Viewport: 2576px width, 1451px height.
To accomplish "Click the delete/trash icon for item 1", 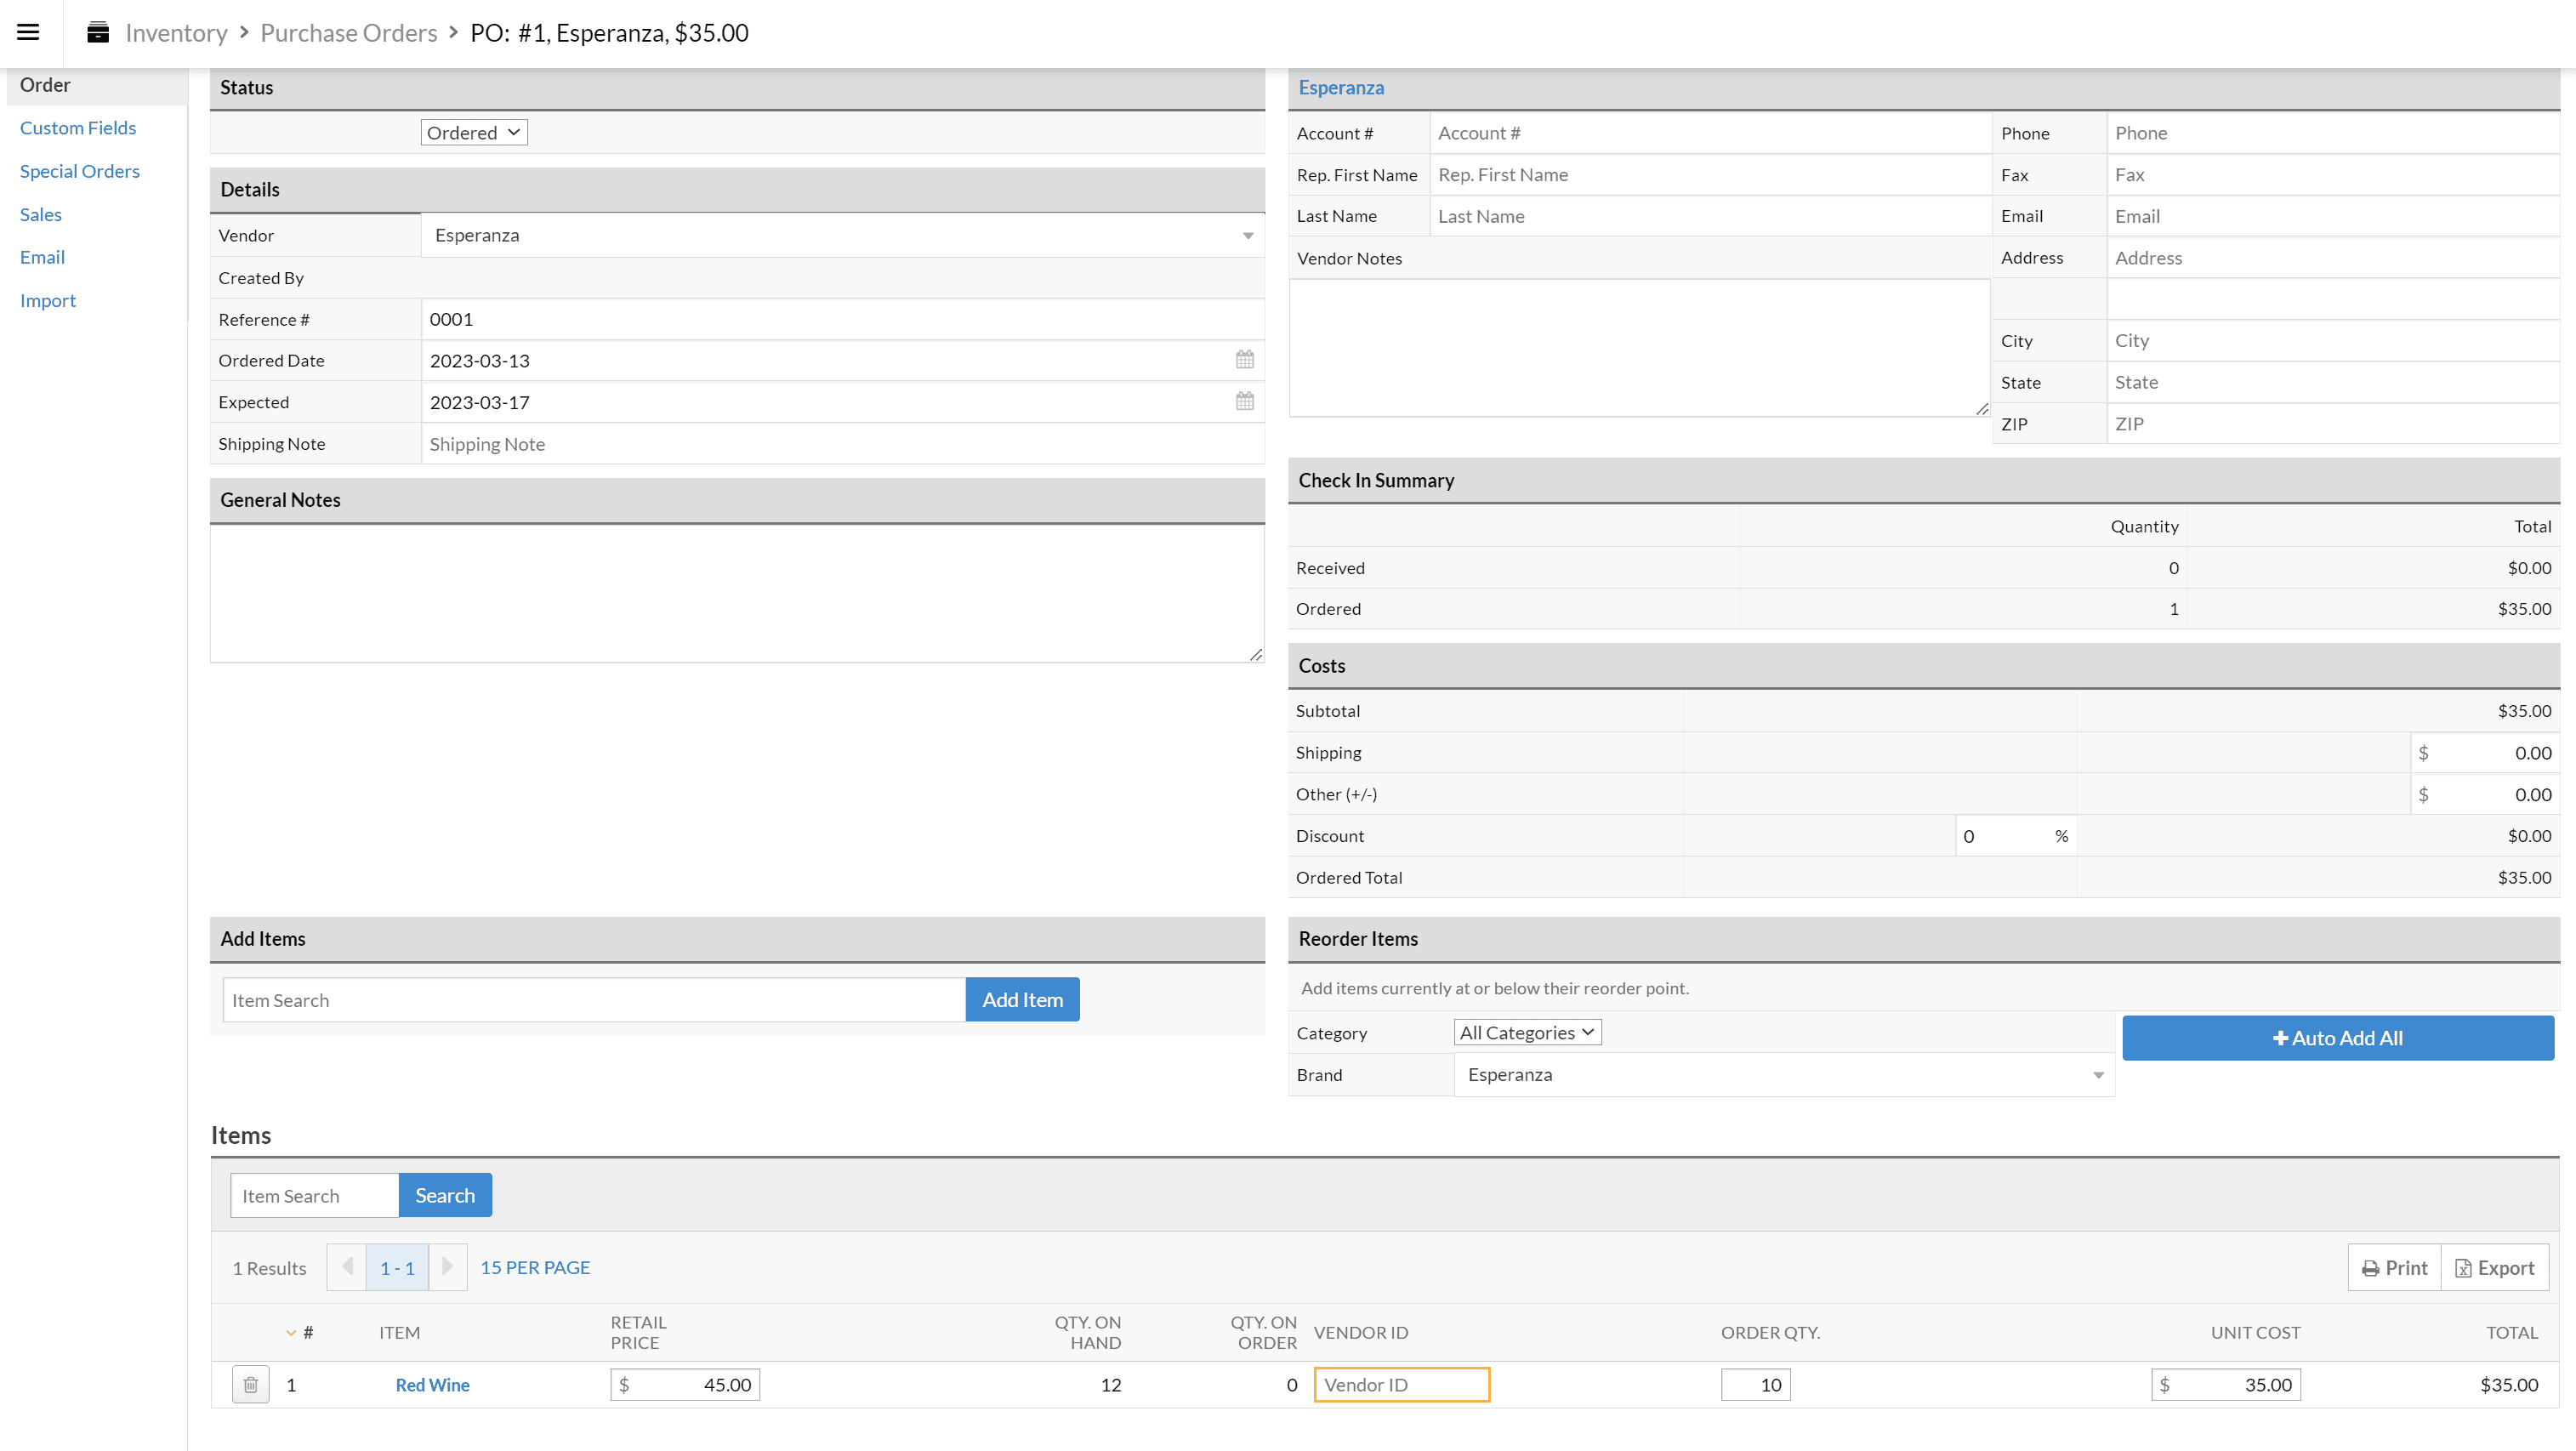I will [x=249, y=1386].
